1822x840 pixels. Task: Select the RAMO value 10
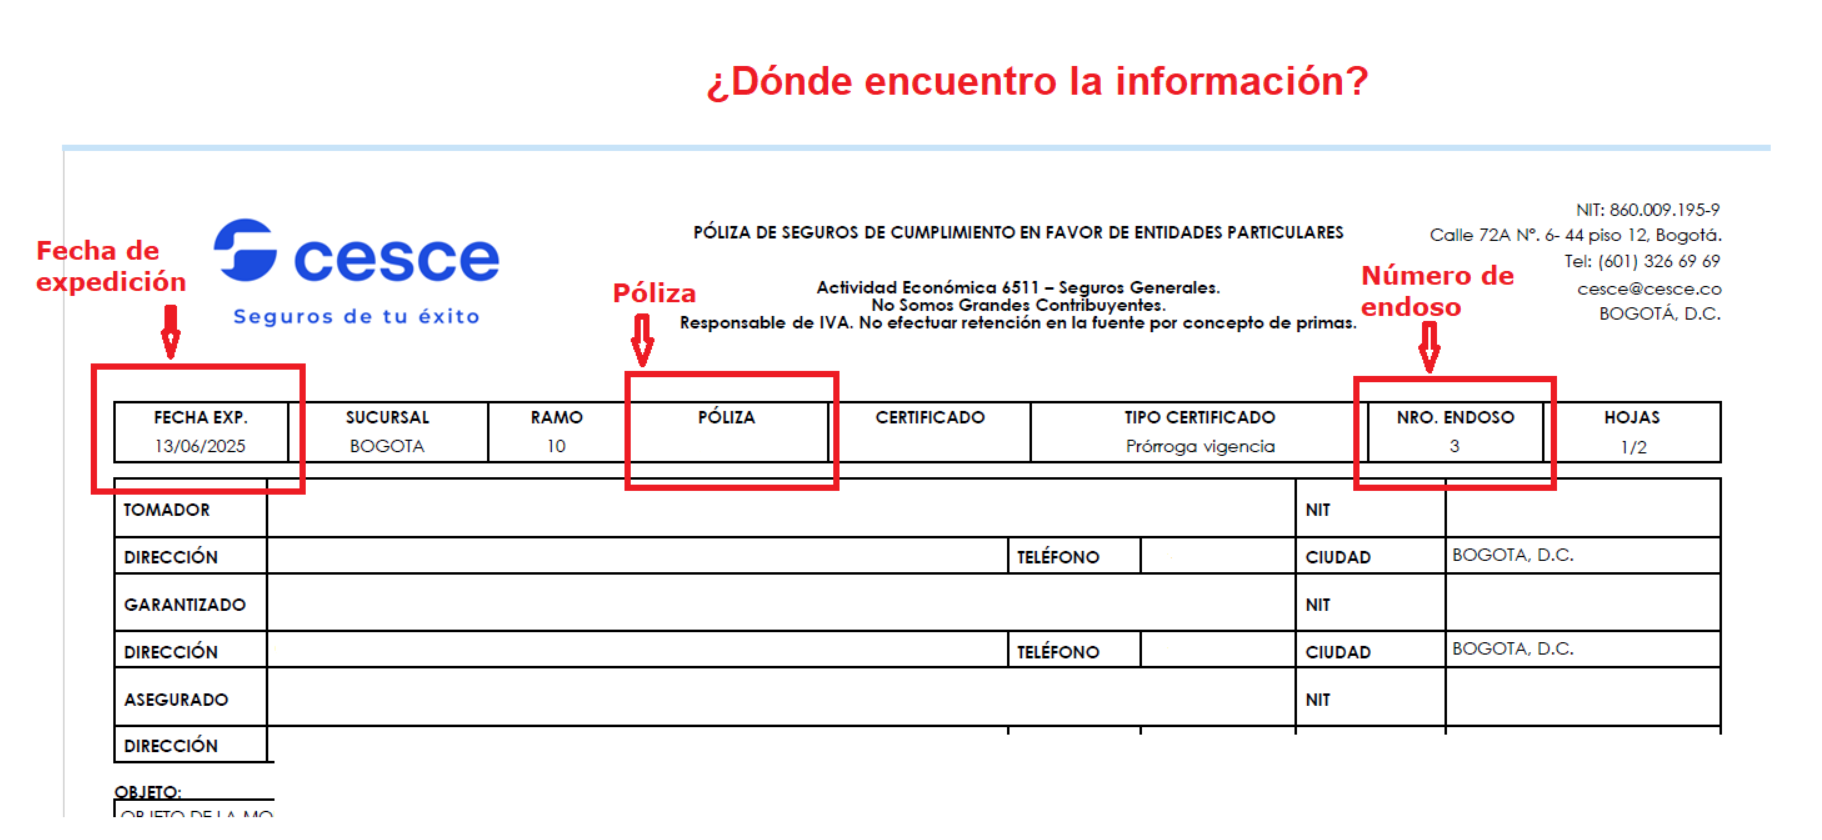point(556,446)
